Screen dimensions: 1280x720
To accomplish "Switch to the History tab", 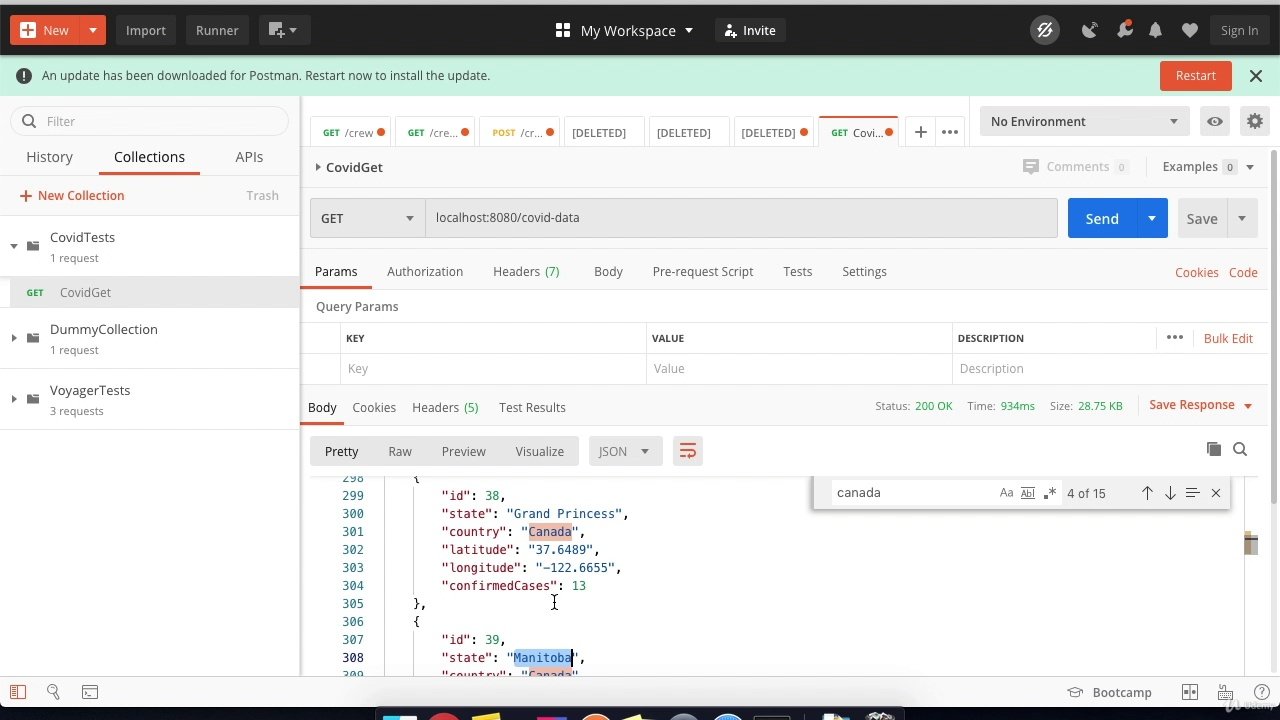I will 49,157.
